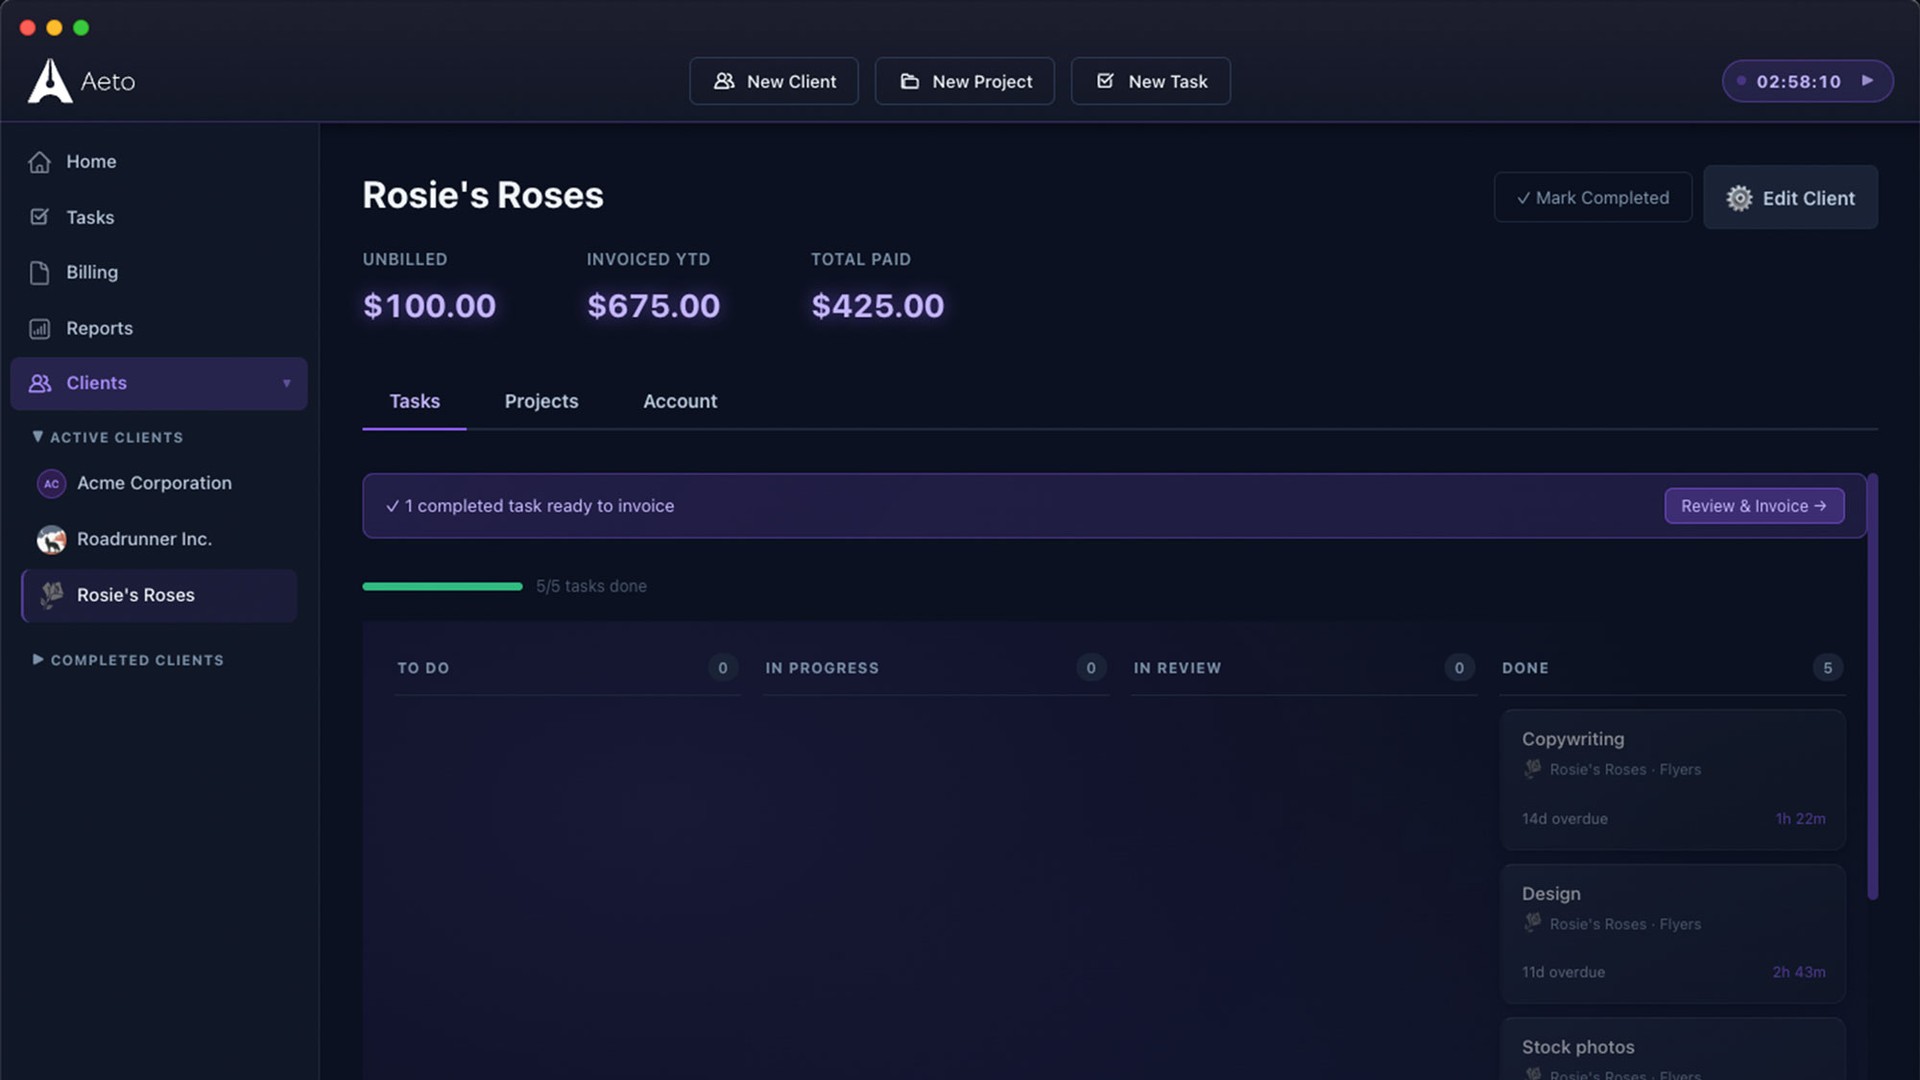Click the Done column count badge
This screenshot has width=1920, height=1080.
click(x=1827, y=668)
